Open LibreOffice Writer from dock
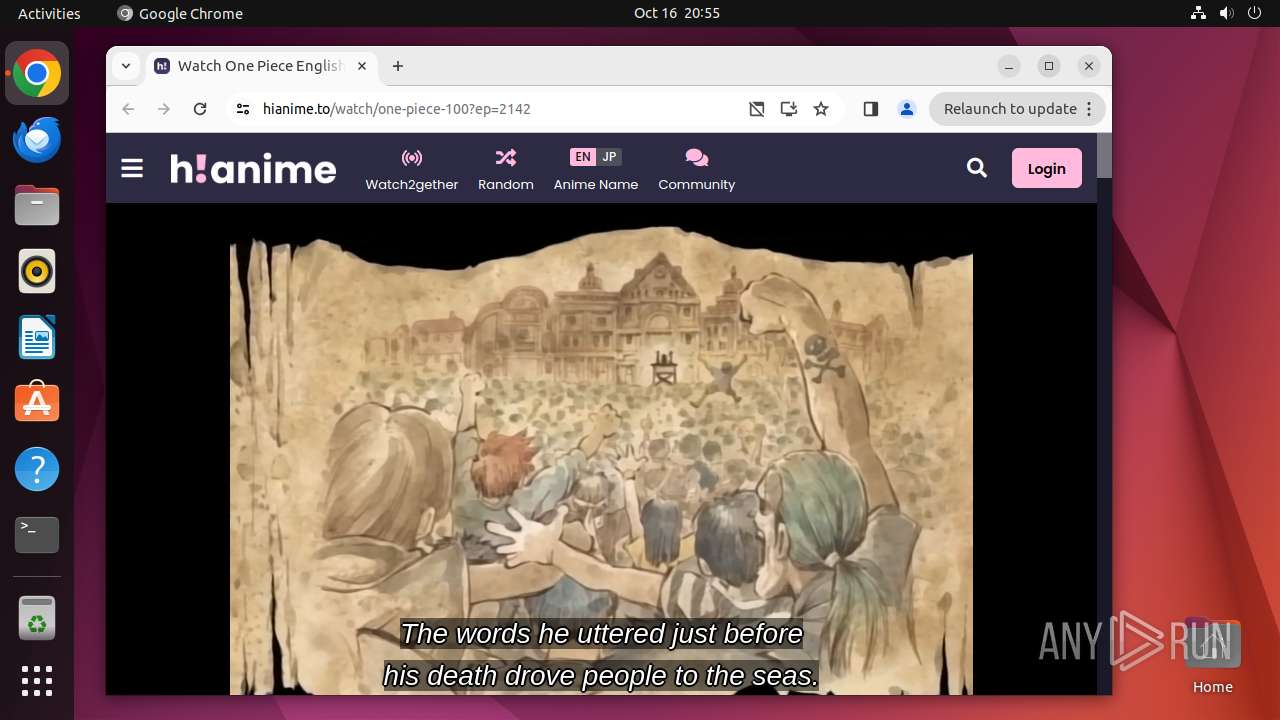Image resolution: width=1280 pixels, height=720 pixels. 37,337
